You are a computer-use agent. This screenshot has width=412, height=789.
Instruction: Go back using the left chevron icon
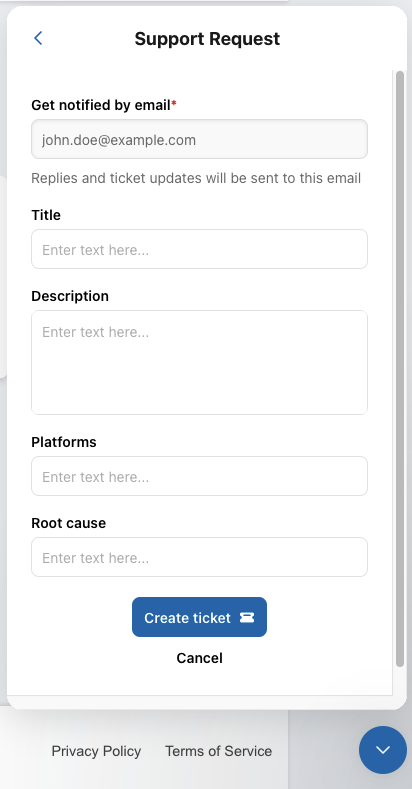click(38, 38)
